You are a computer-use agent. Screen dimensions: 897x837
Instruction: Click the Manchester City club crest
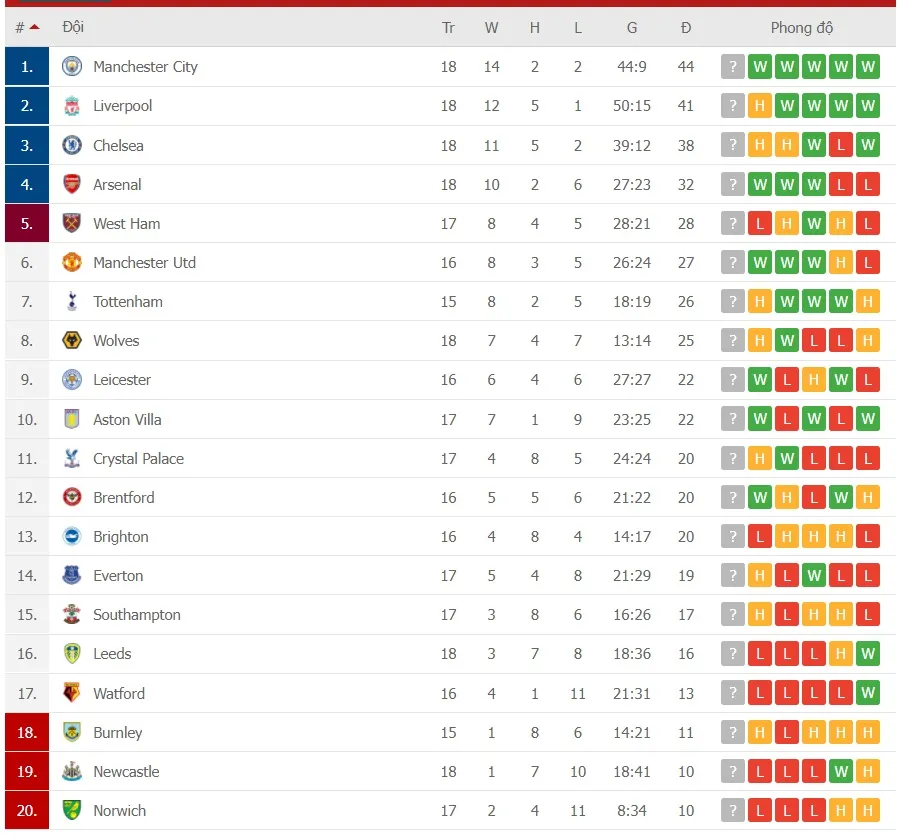pos(72,67)
